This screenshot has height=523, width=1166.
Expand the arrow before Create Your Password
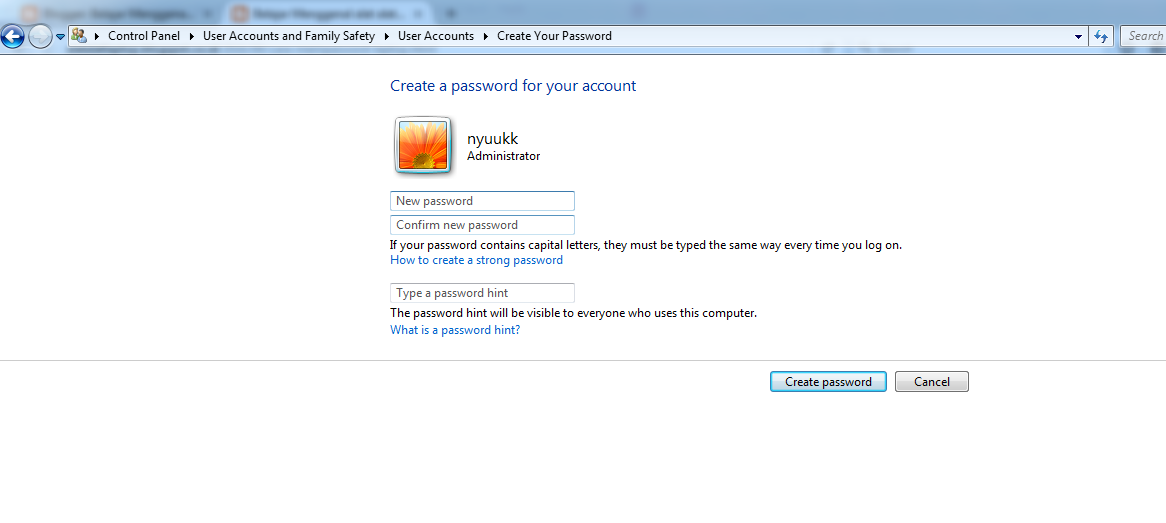click(486, 36)
